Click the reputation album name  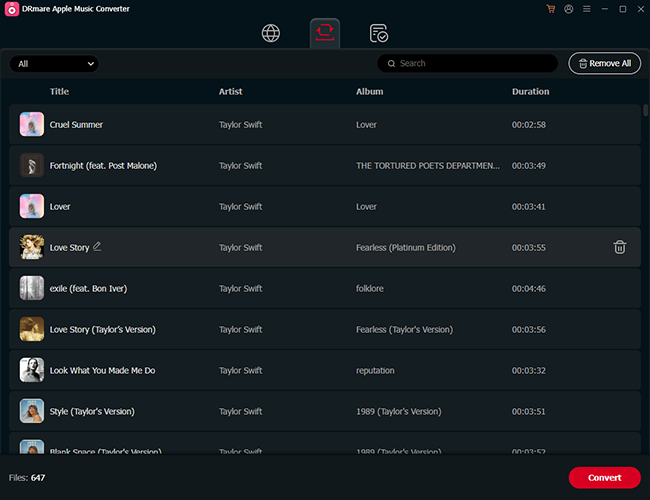click(375, 371)
